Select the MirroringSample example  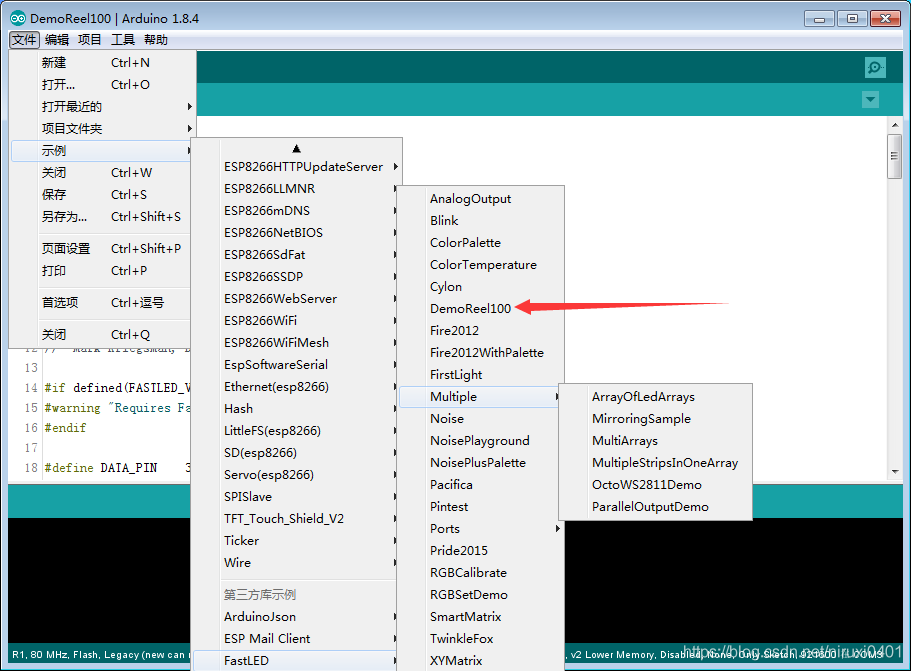click(655, 419)
